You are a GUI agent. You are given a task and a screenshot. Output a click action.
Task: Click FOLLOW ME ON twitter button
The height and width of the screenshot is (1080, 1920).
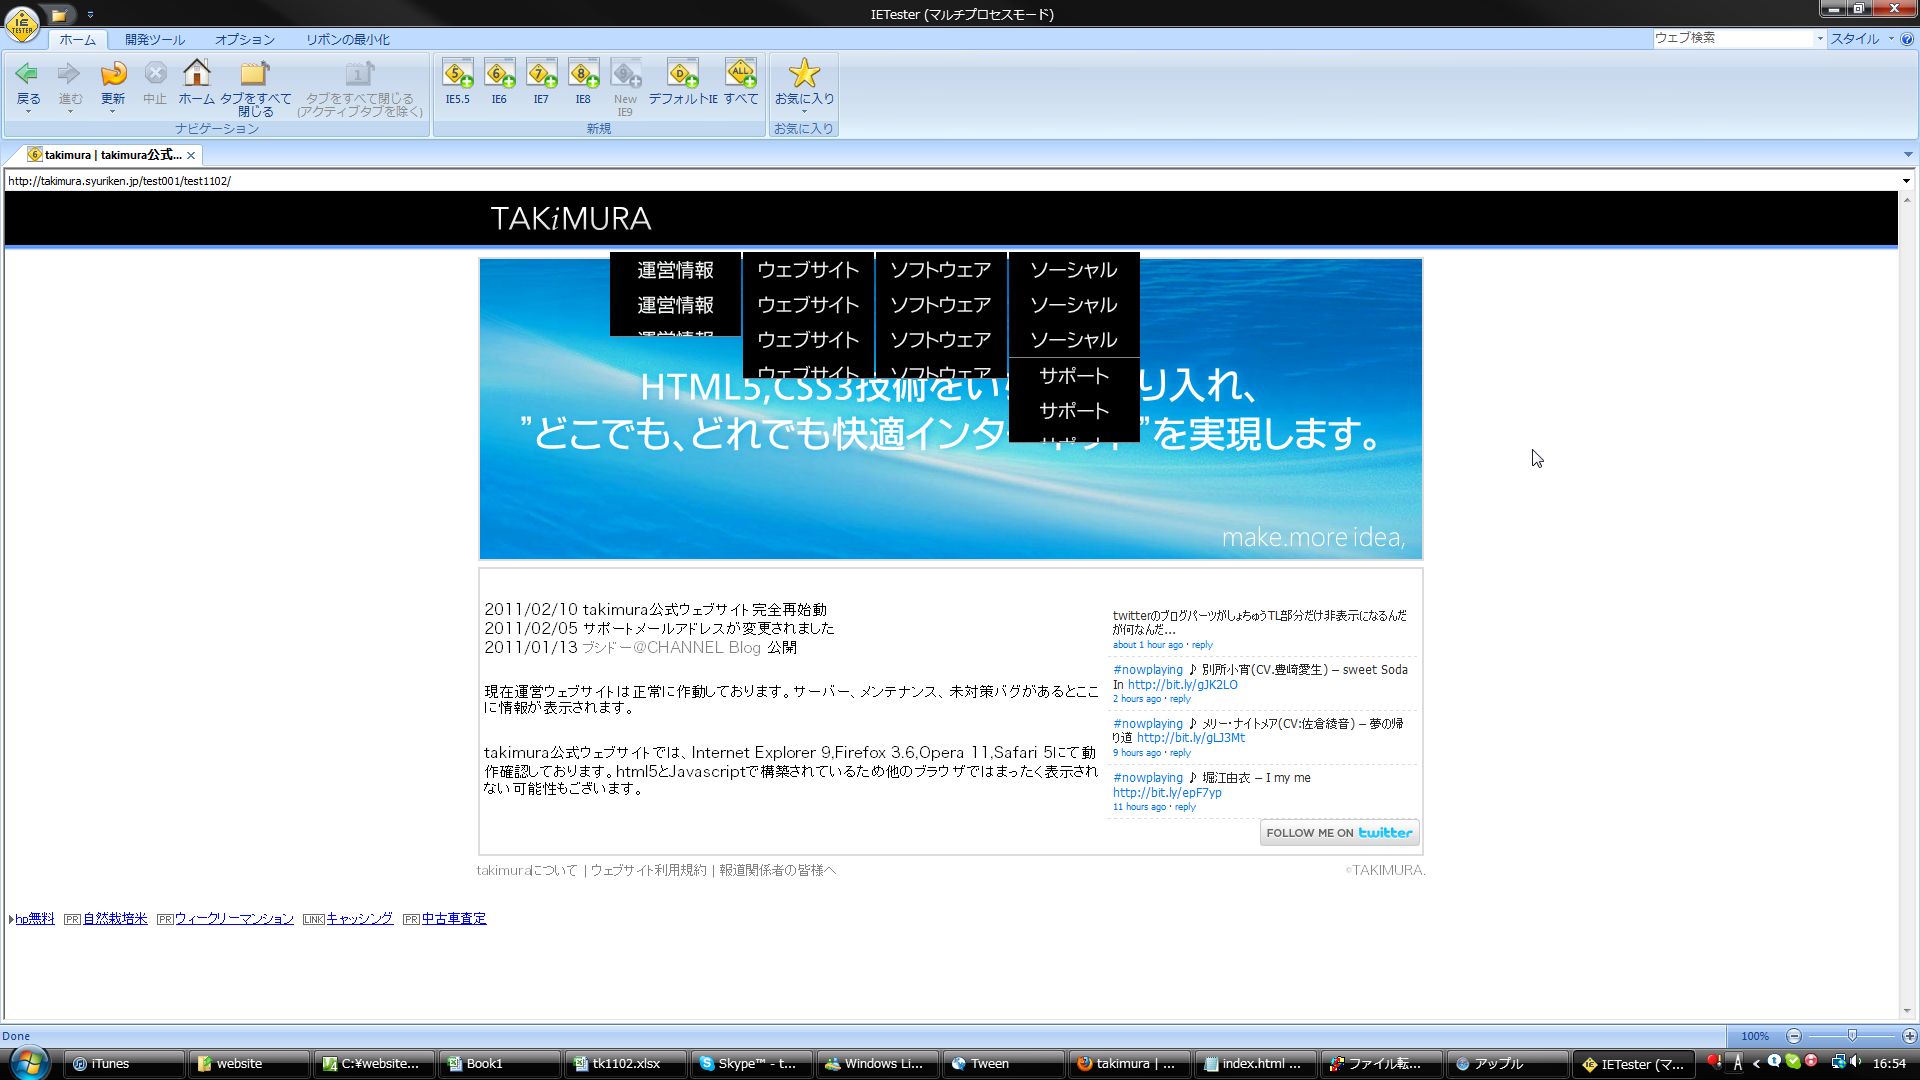(1339, 833)
